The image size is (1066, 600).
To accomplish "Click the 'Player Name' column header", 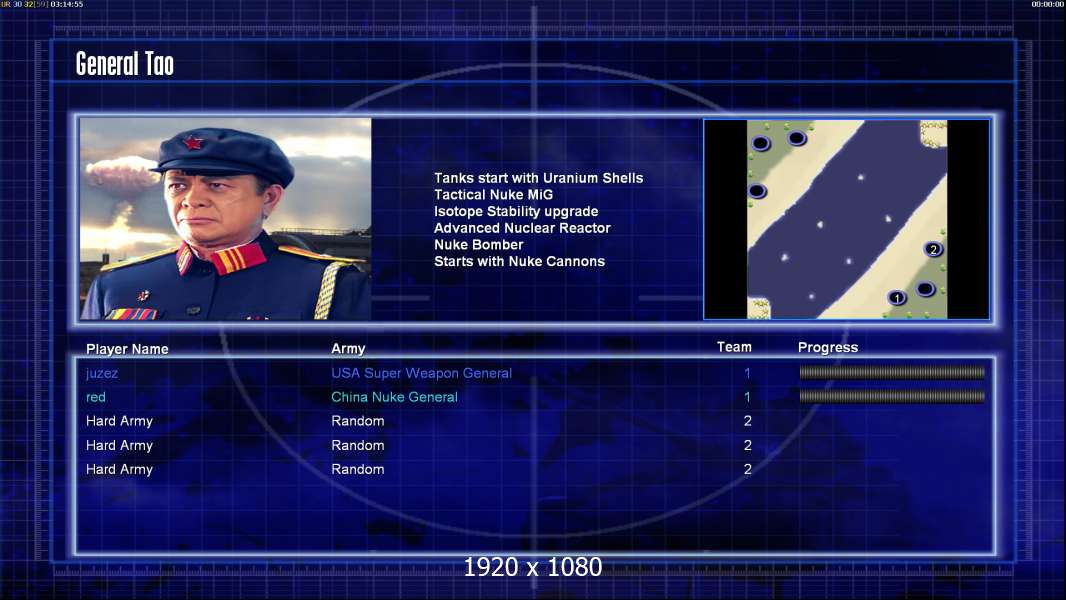I will 127,349.
